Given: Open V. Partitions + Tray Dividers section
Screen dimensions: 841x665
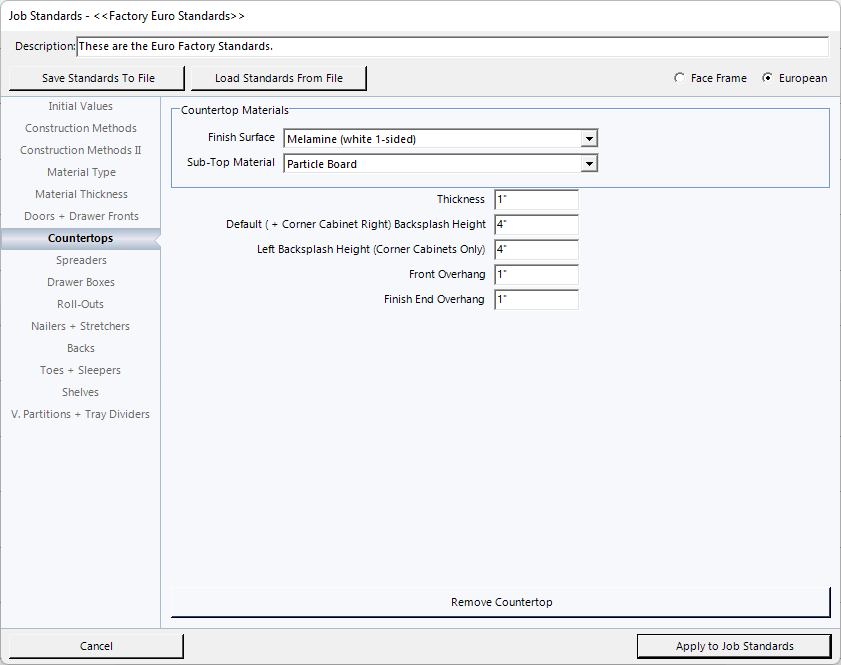Looking at the screenshot, I should 81,414.
